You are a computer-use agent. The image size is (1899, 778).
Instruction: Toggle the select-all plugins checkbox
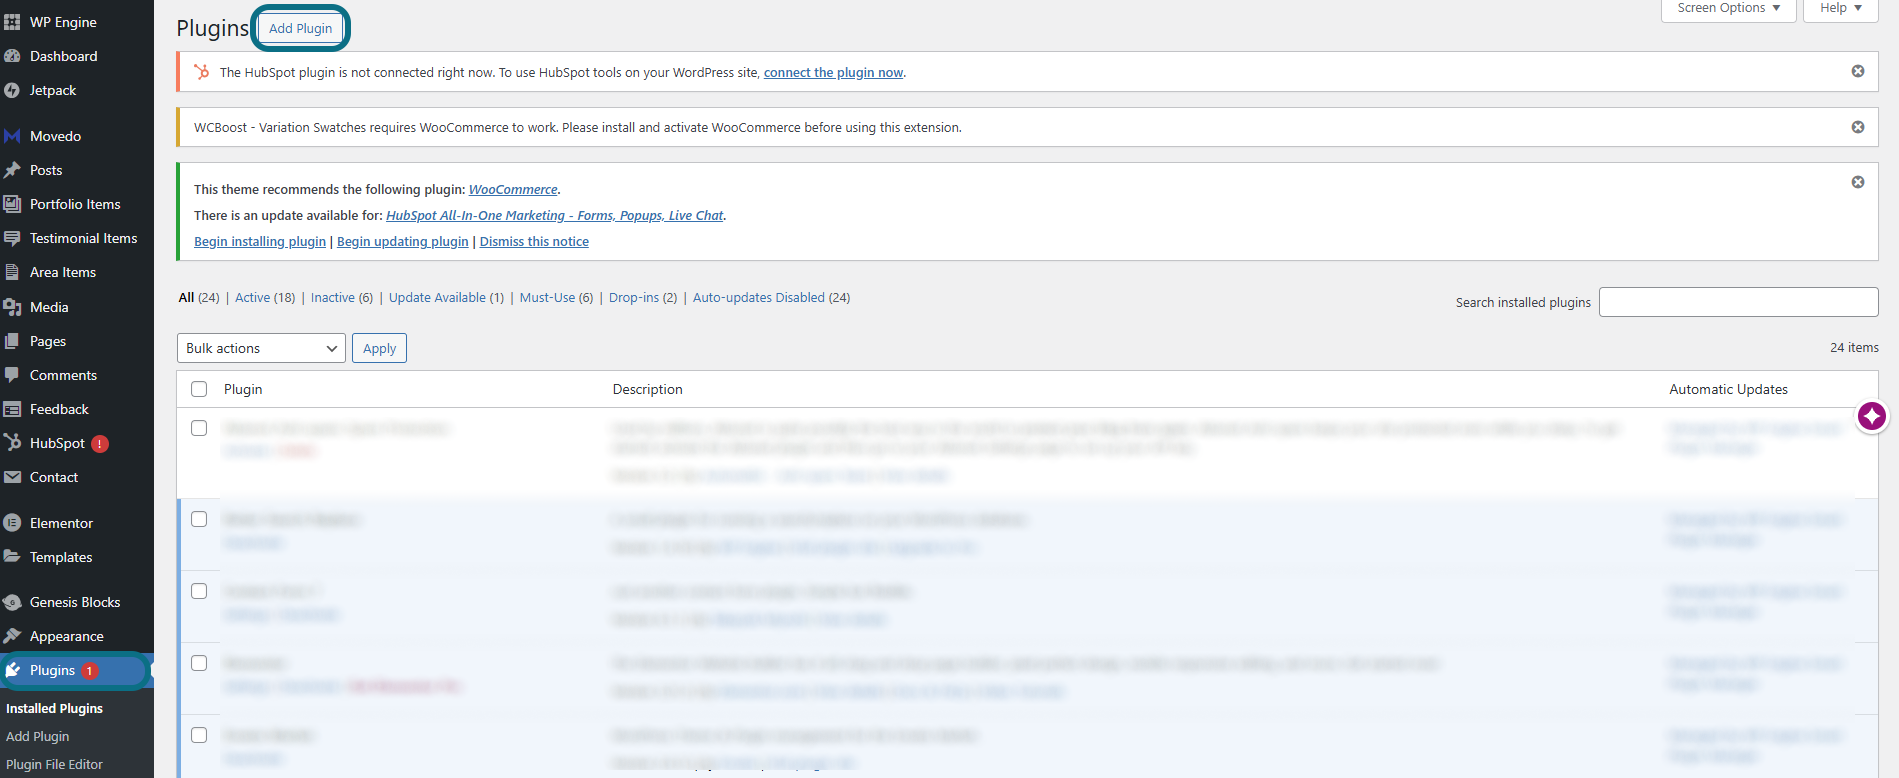tap(199, 389)
